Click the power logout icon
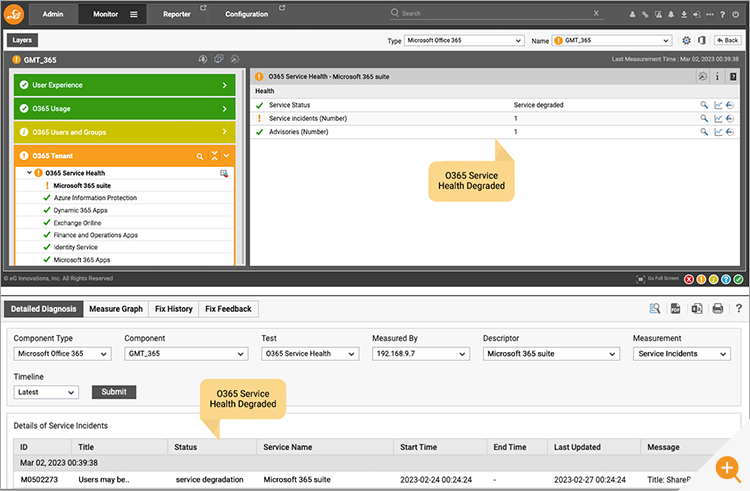Screen dimensions: 750x491 click(x=736, y=14)
